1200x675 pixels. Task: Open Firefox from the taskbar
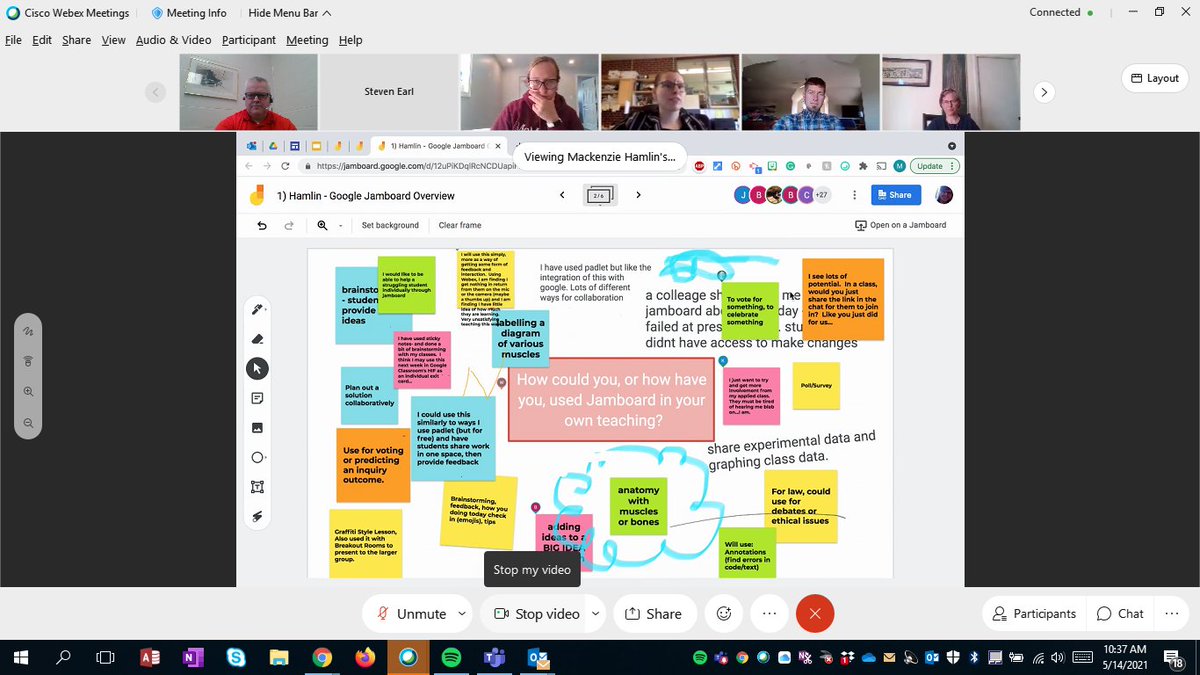click(x=365, y=658)
